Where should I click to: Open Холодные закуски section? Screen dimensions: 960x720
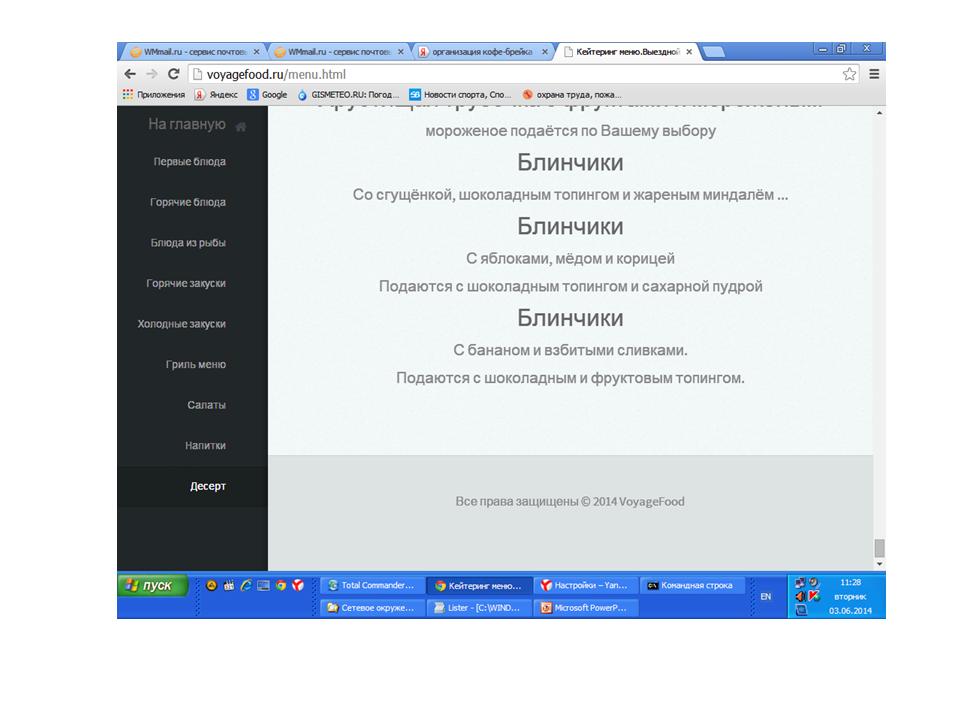(182, 323)
